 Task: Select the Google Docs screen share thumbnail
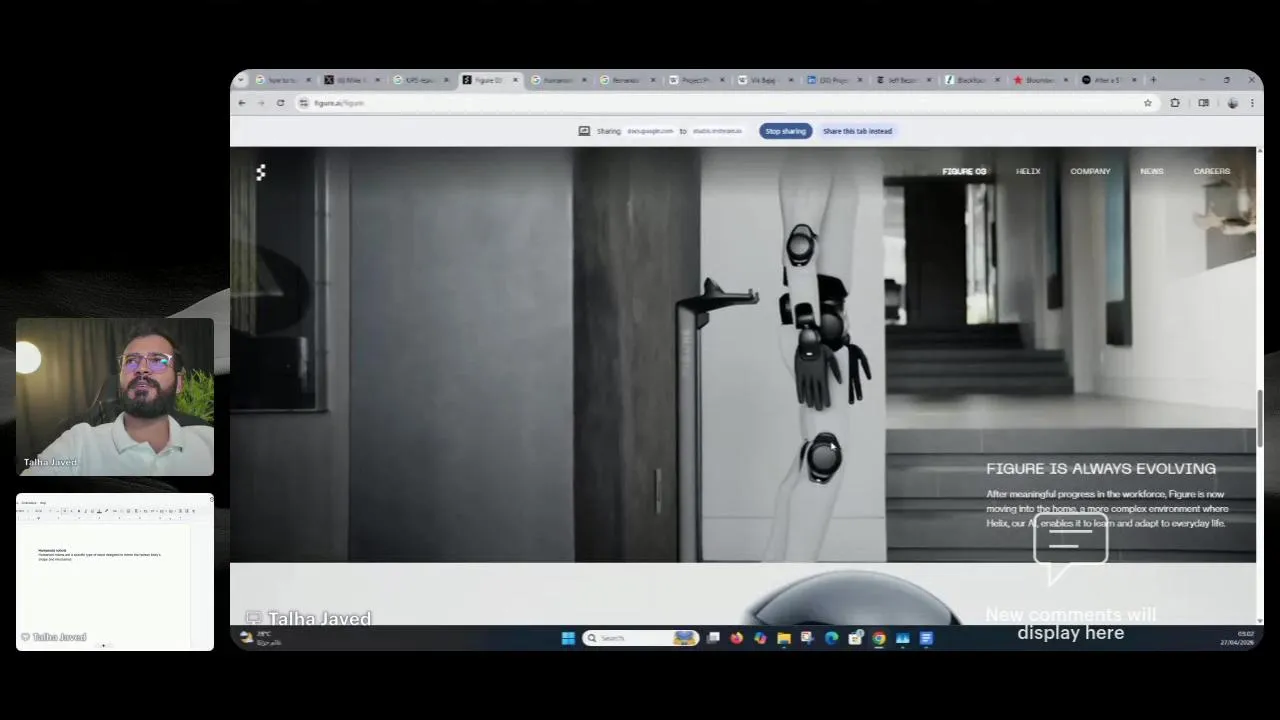click(115, 572)
